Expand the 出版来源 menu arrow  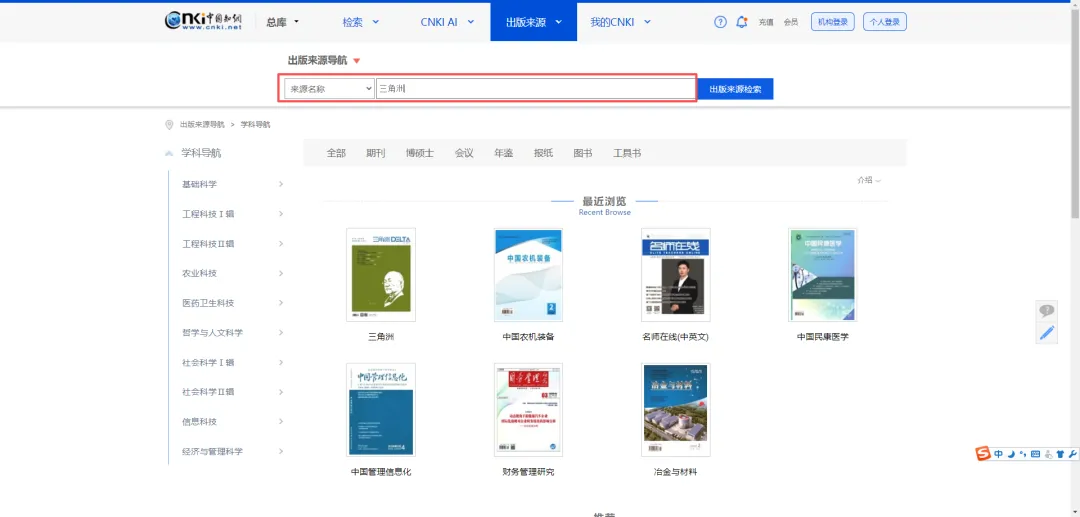pyautogui.click(x=559, y=22)
